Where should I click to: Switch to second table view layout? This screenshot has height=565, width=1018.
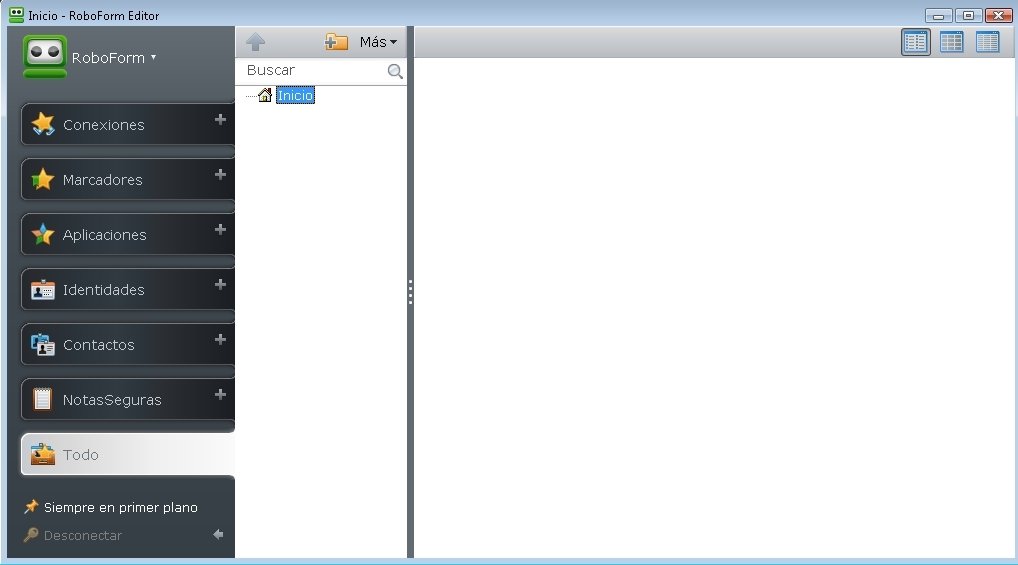point(952,42)
